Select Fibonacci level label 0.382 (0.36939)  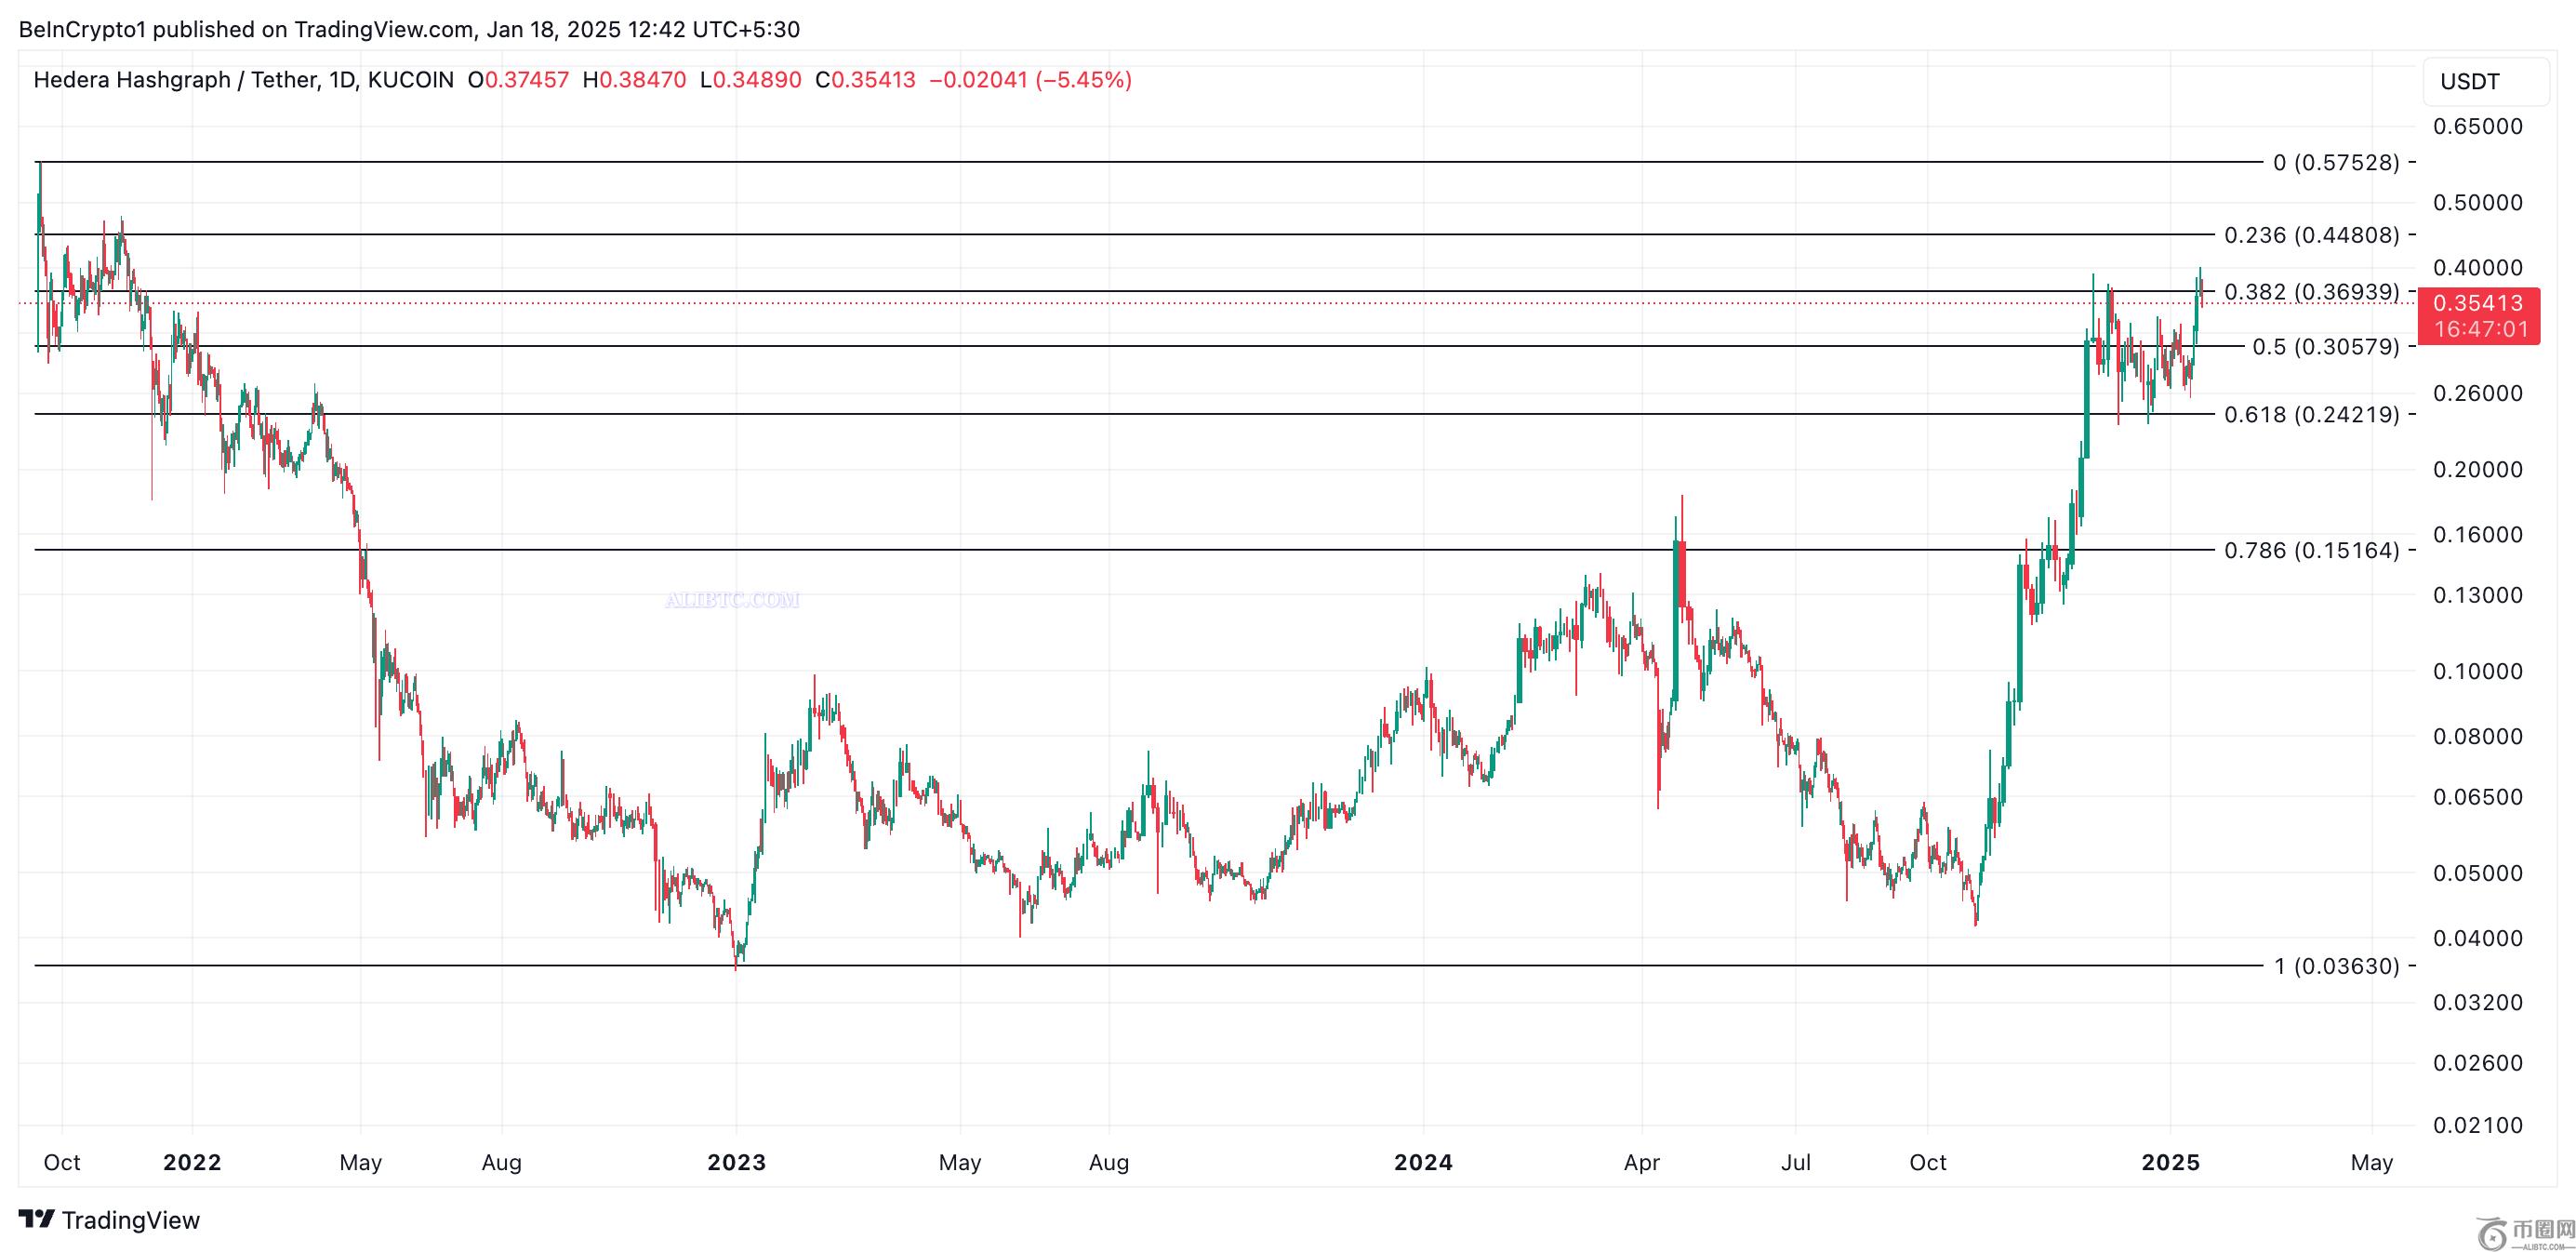tap(2312, 292)
